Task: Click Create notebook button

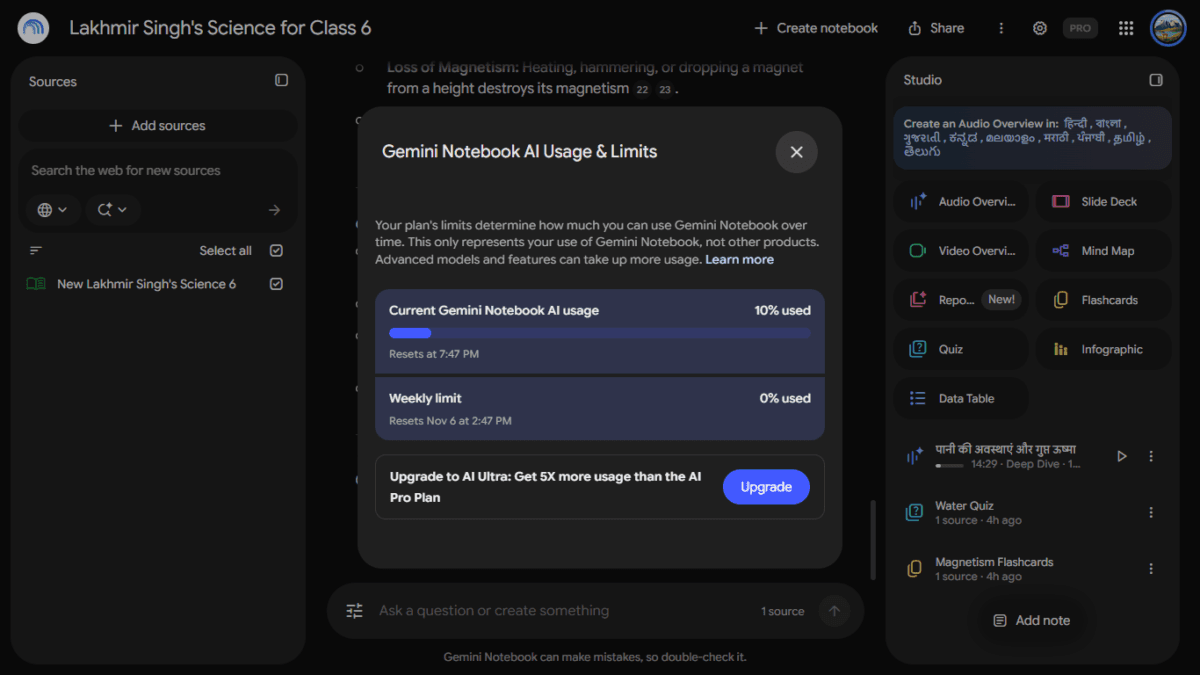Action: click(x=816, y=28)
